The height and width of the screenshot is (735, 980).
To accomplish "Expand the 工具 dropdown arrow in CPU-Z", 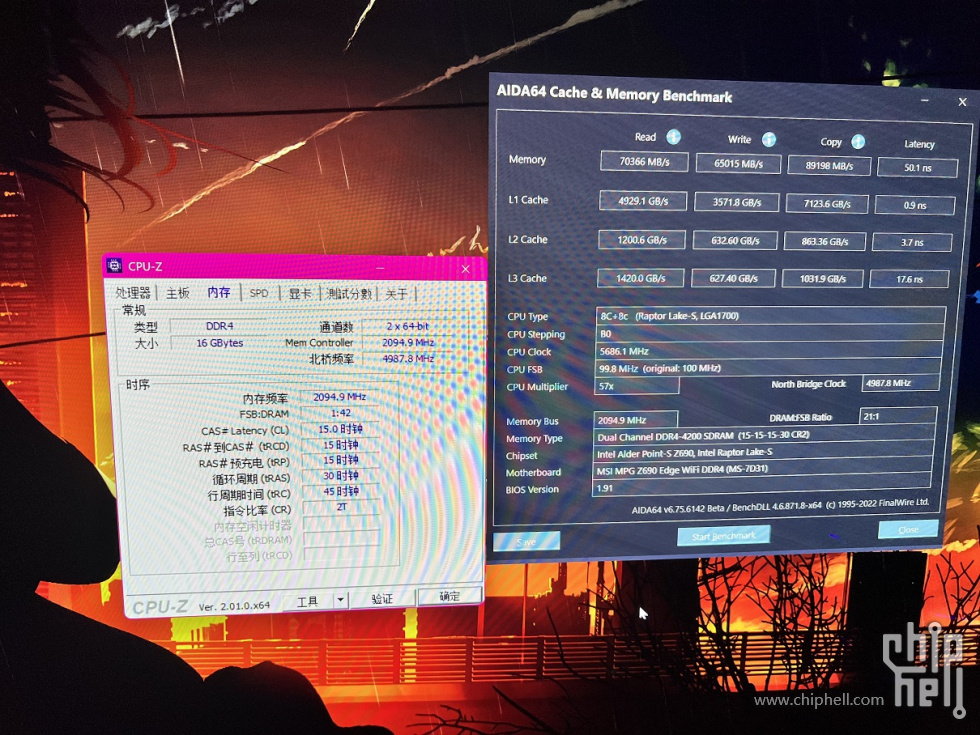I will [x=341, y=601].
